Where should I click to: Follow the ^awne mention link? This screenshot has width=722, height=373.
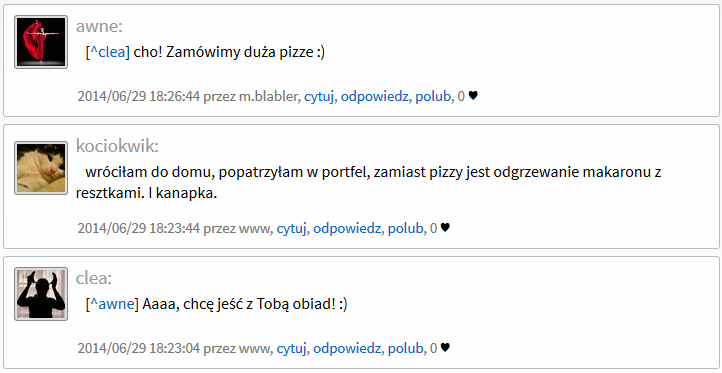(x=112, y=304)
